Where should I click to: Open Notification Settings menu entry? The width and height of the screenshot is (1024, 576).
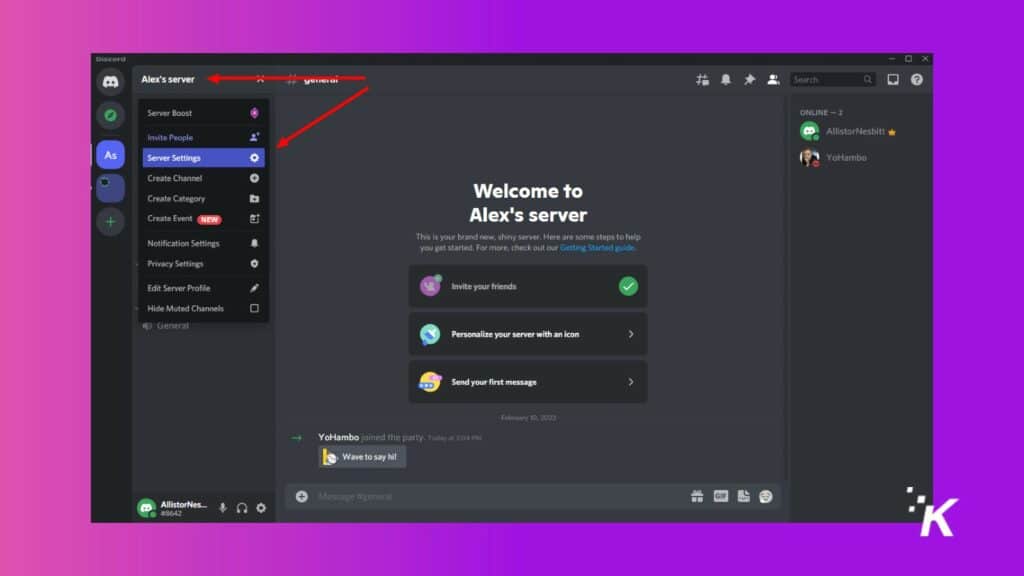click(203, 243)
